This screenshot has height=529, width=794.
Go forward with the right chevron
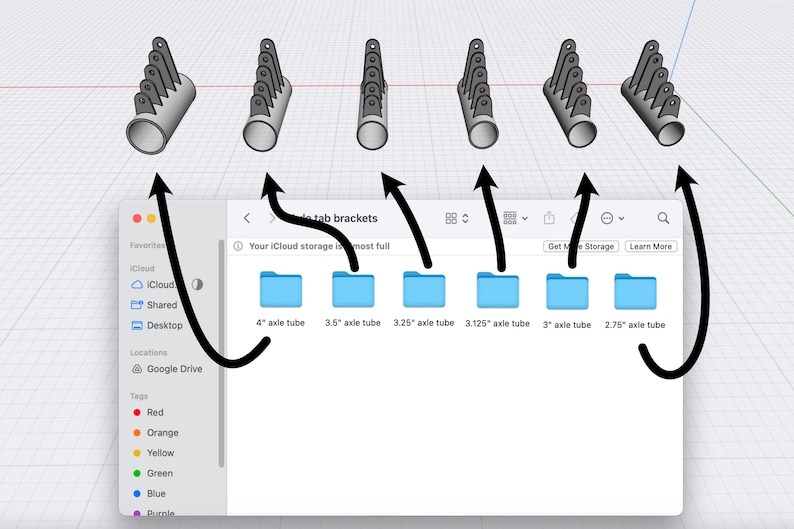pos(272,218)
